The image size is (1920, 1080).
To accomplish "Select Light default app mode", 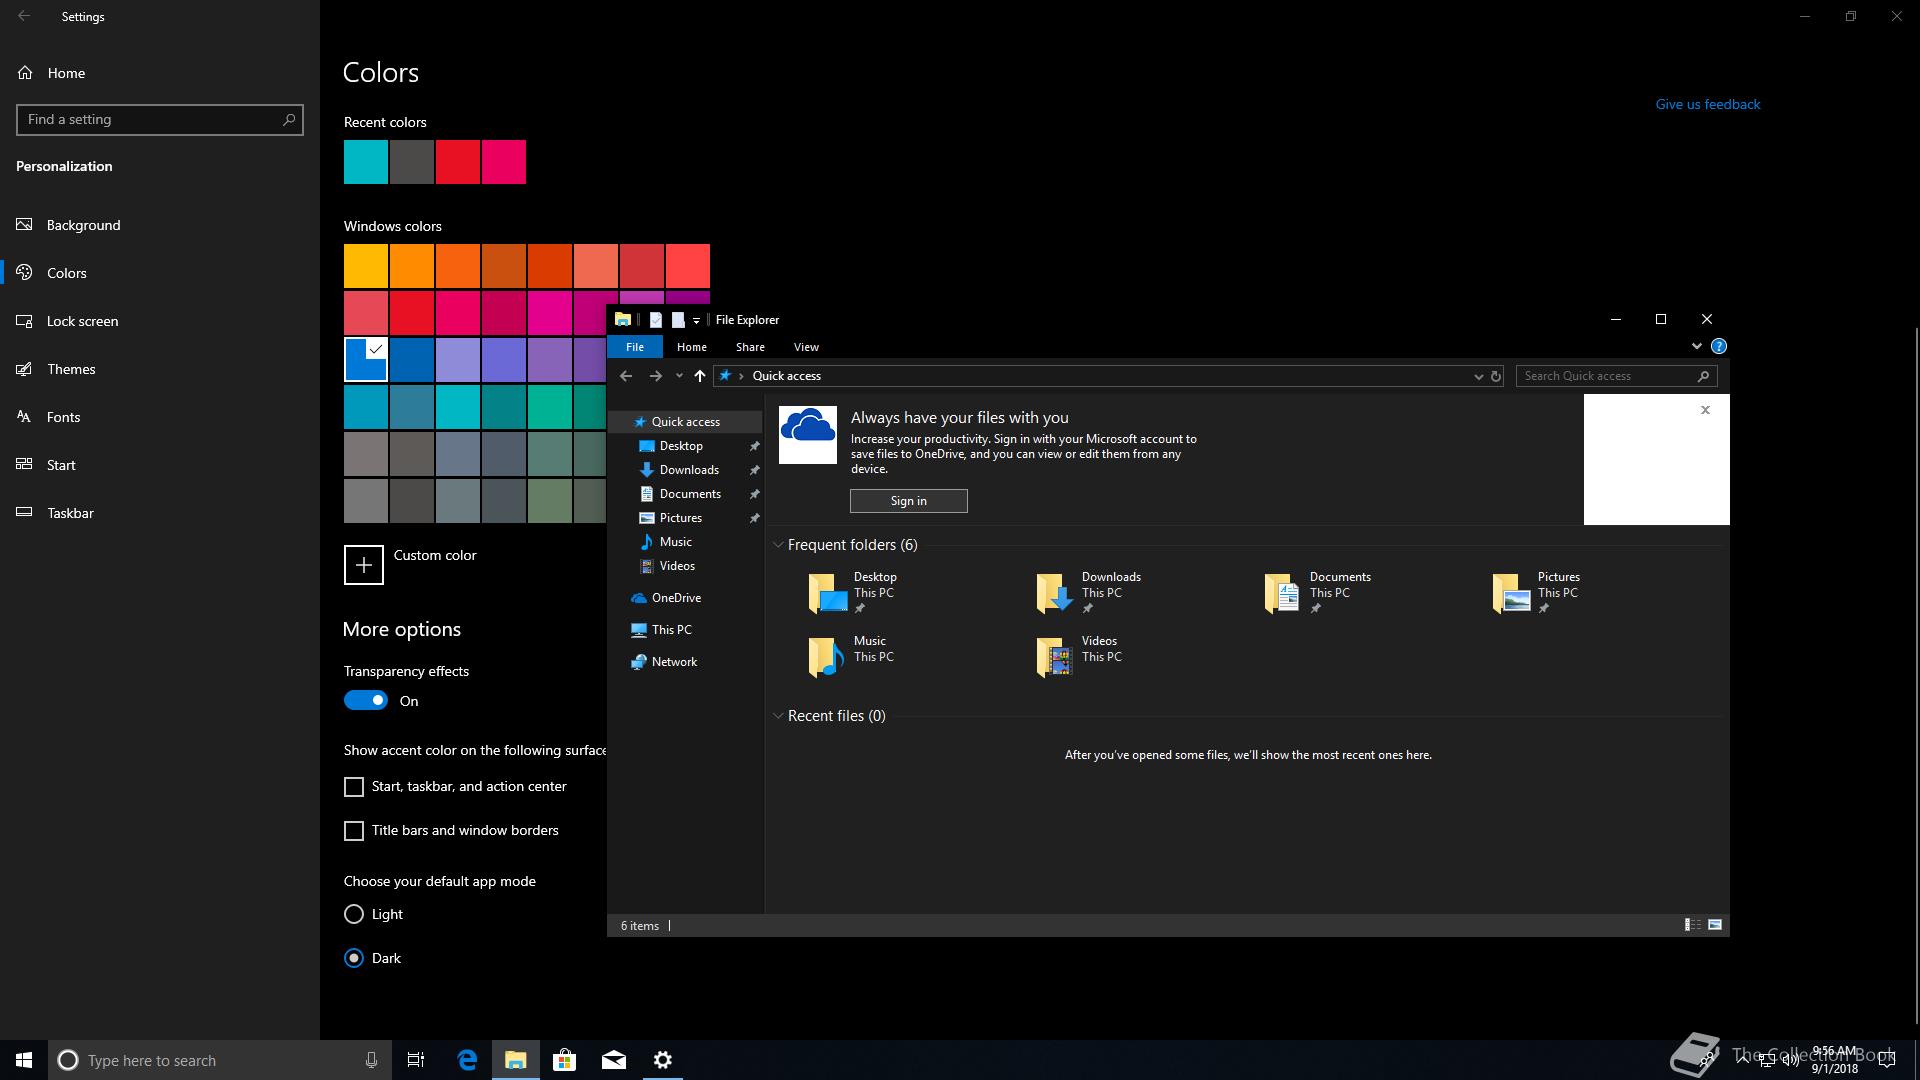I will point(354,914).
